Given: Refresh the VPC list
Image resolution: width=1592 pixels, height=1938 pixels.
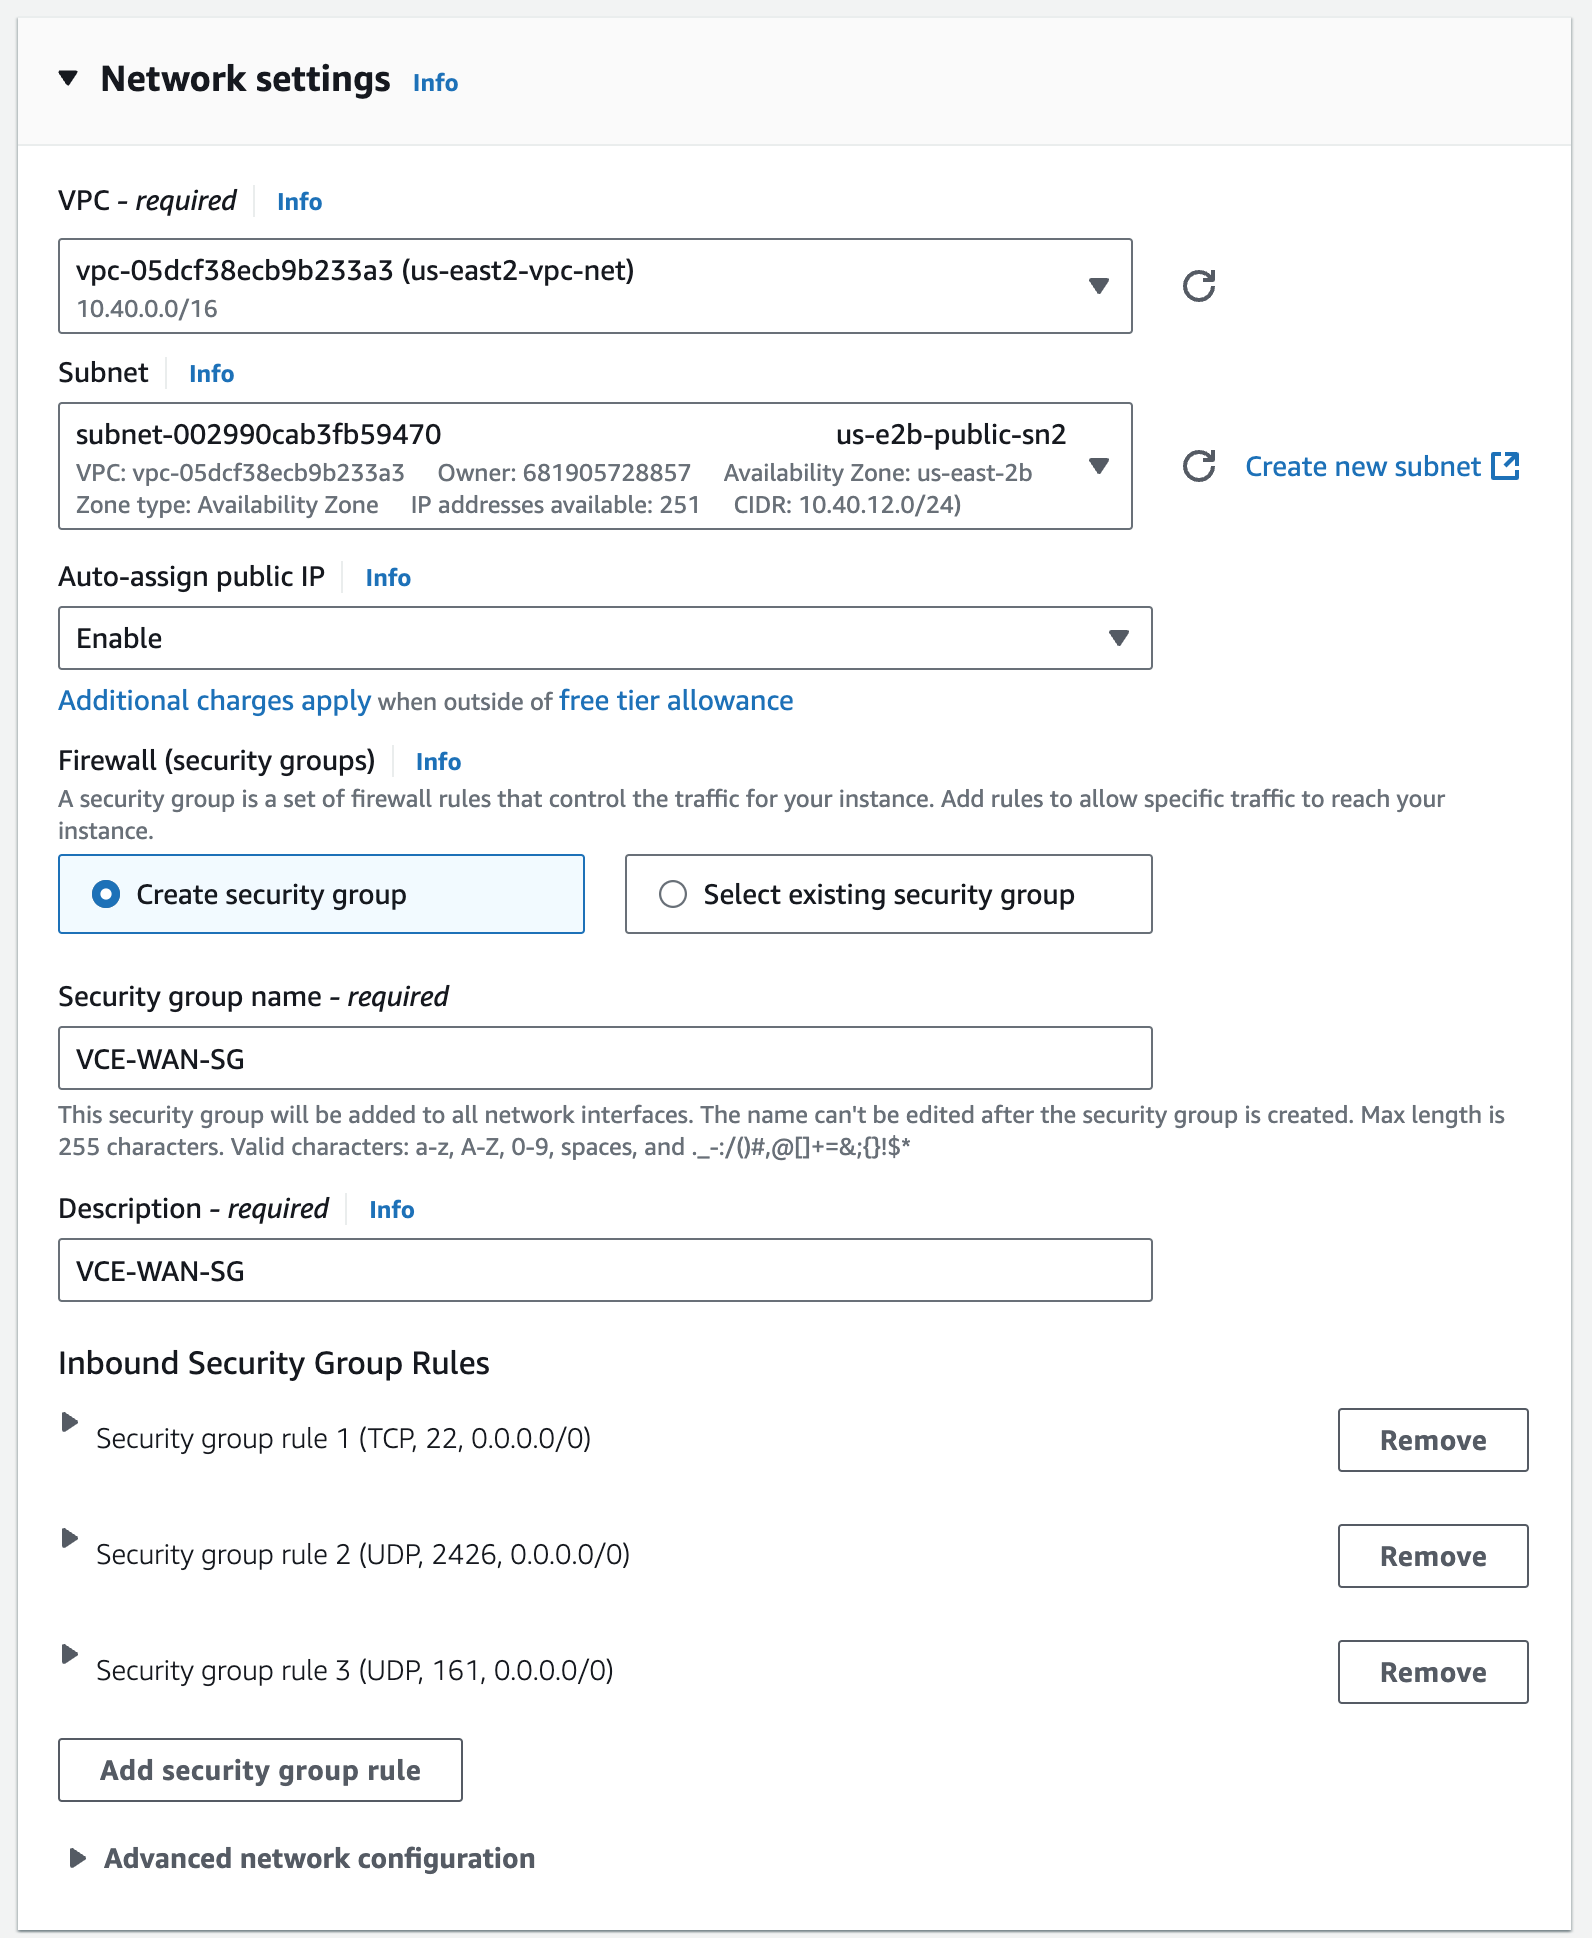Looking at the screenshot, I should click(x=1198, y=286).
